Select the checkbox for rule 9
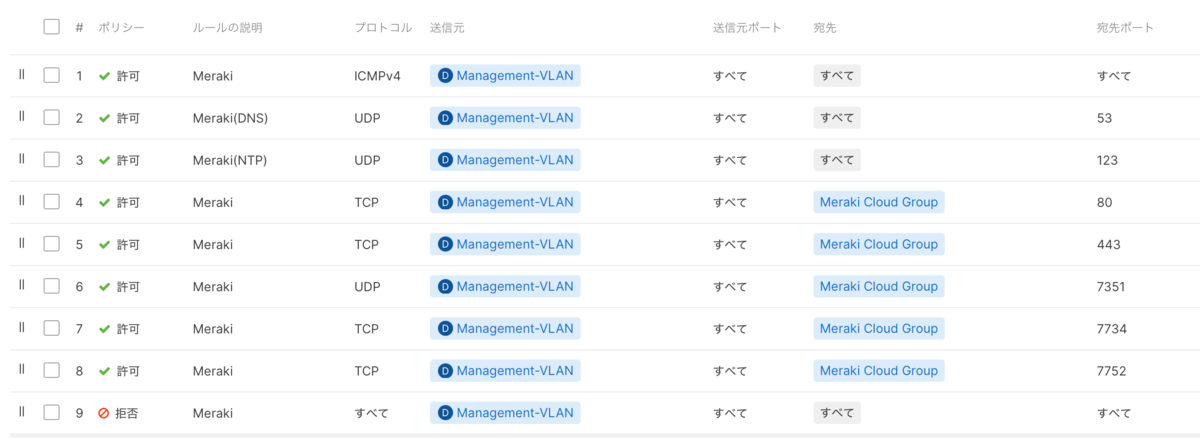This screenshot has height=438, width=1200. click(x=52, y=411)
